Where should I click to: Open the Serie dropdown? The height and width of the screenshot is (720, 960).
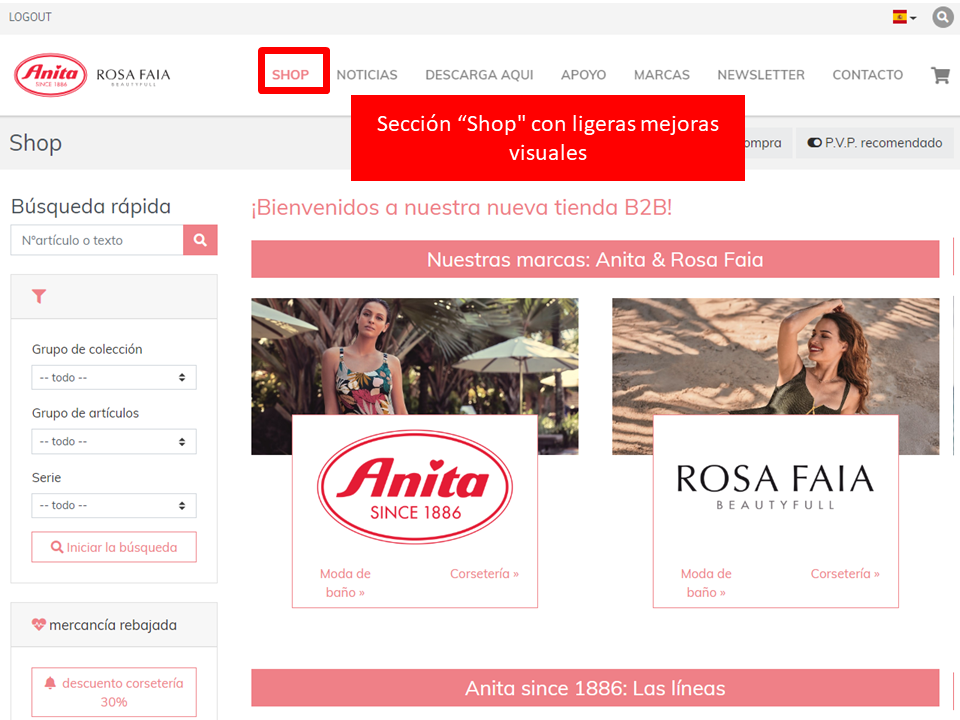pos(114,505)
